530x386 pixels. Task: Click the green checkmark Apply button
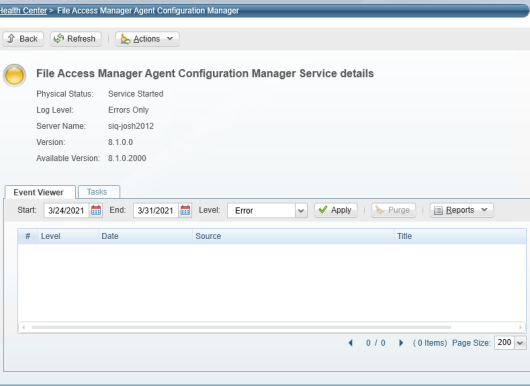coord(335,210)
